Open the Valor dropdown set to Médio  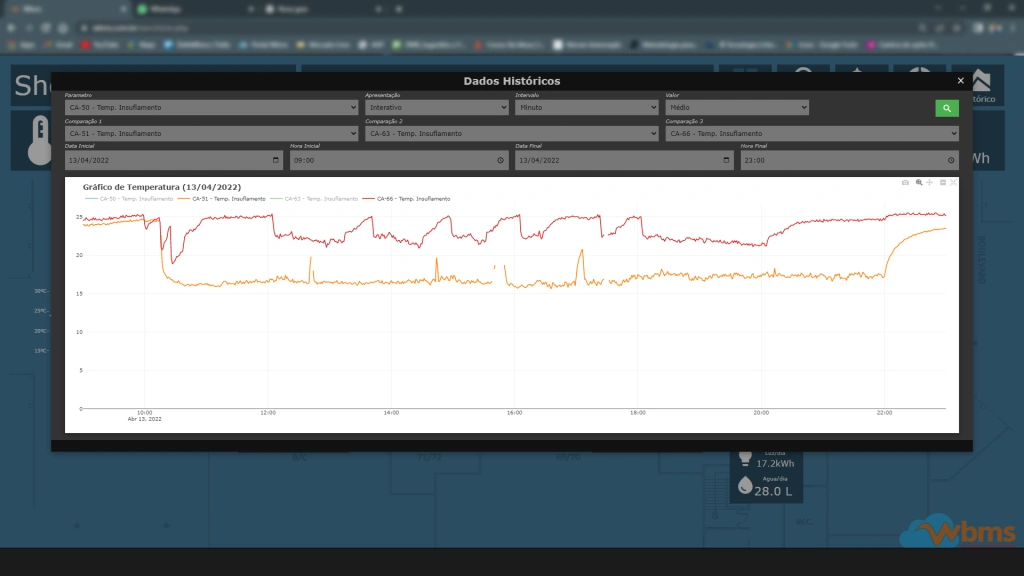point(737,107)
